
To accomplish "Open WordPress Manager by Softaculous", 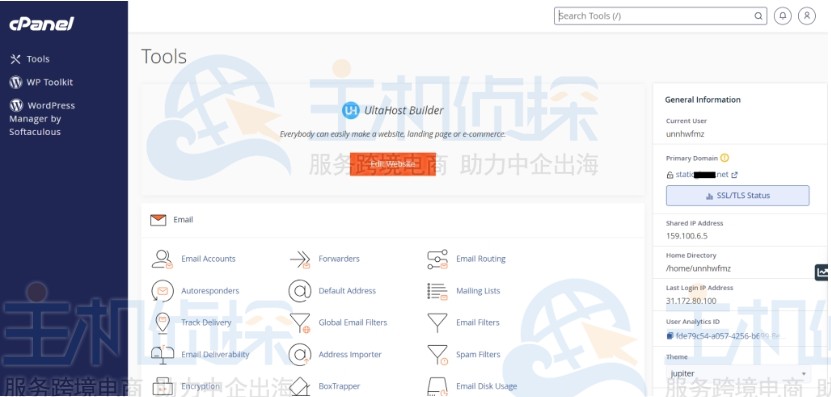I will 42,118.
